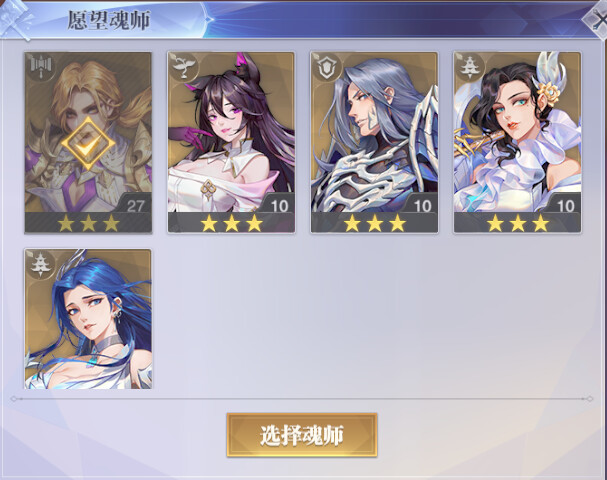Click the tower class icon on blonde card
Image resolution: width=607 pixels, height=480 pixels.
pyautogui.click(x=41, y=68)
